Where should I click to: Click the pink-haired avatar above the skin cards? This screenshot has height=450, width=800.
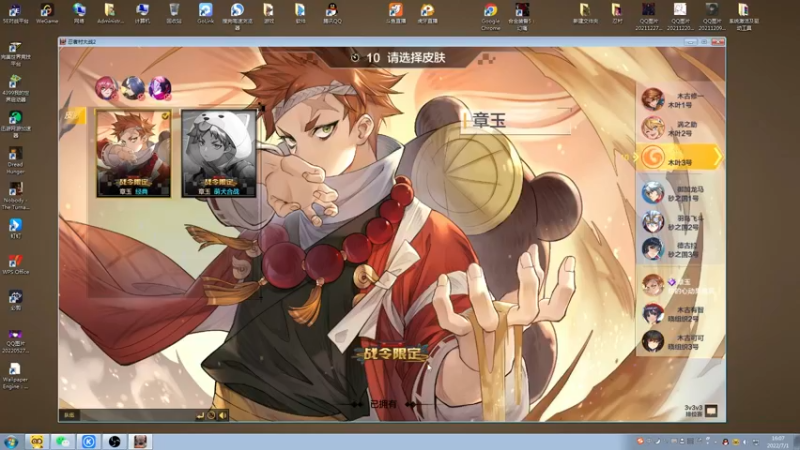tap(106, 88)
